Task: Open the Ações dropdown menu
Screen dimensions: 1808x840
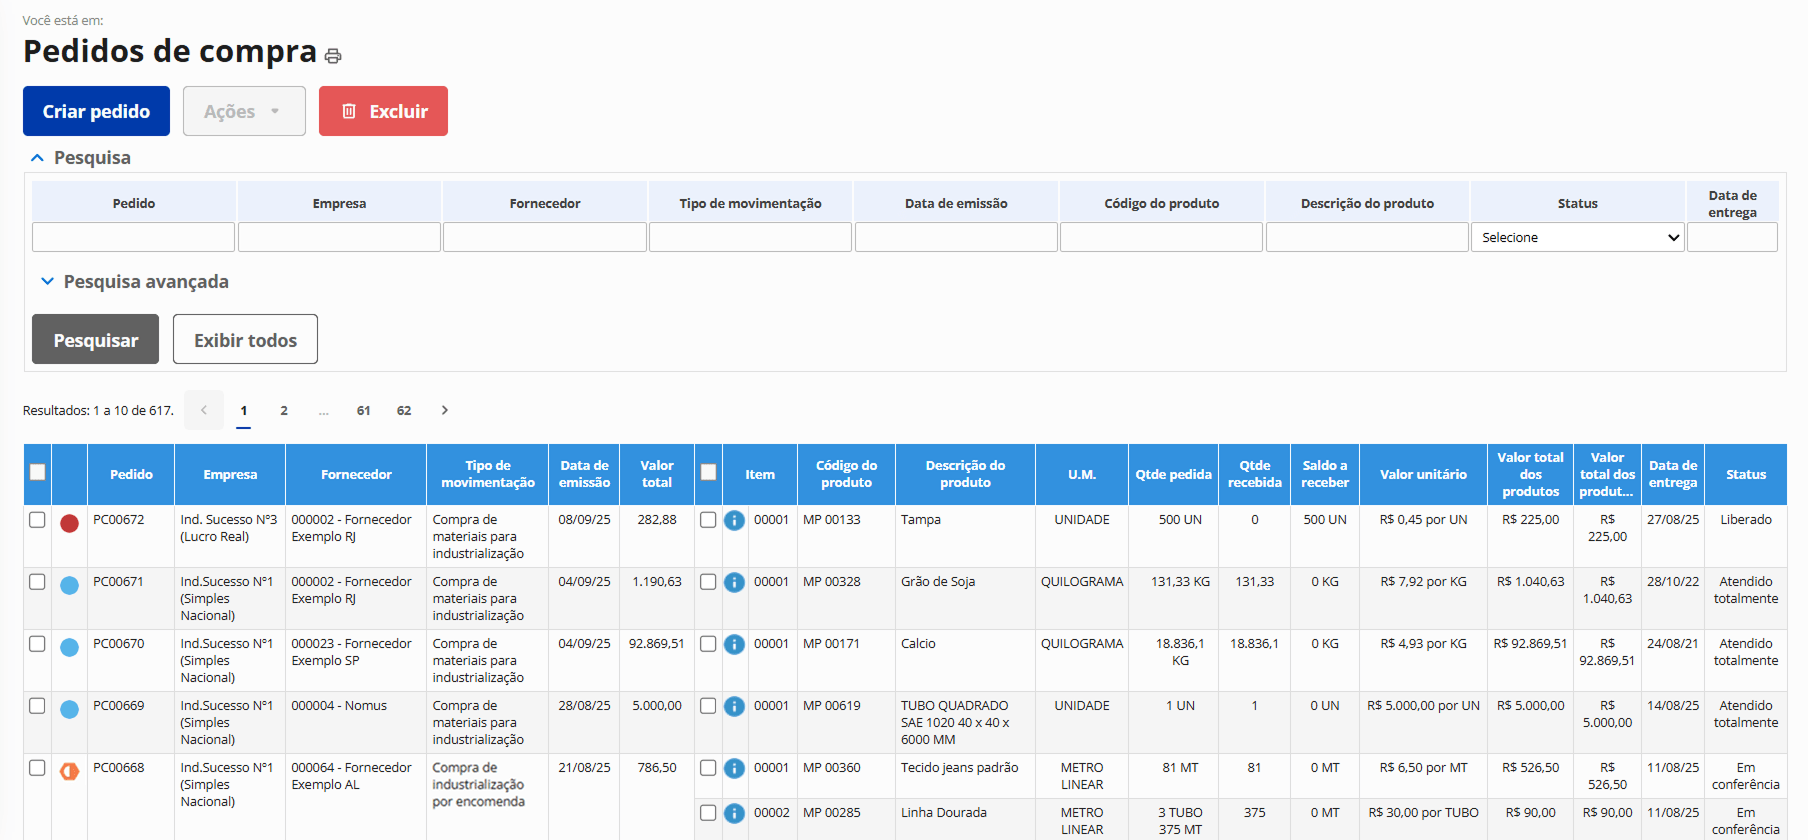Action: [x=244, y=111]
